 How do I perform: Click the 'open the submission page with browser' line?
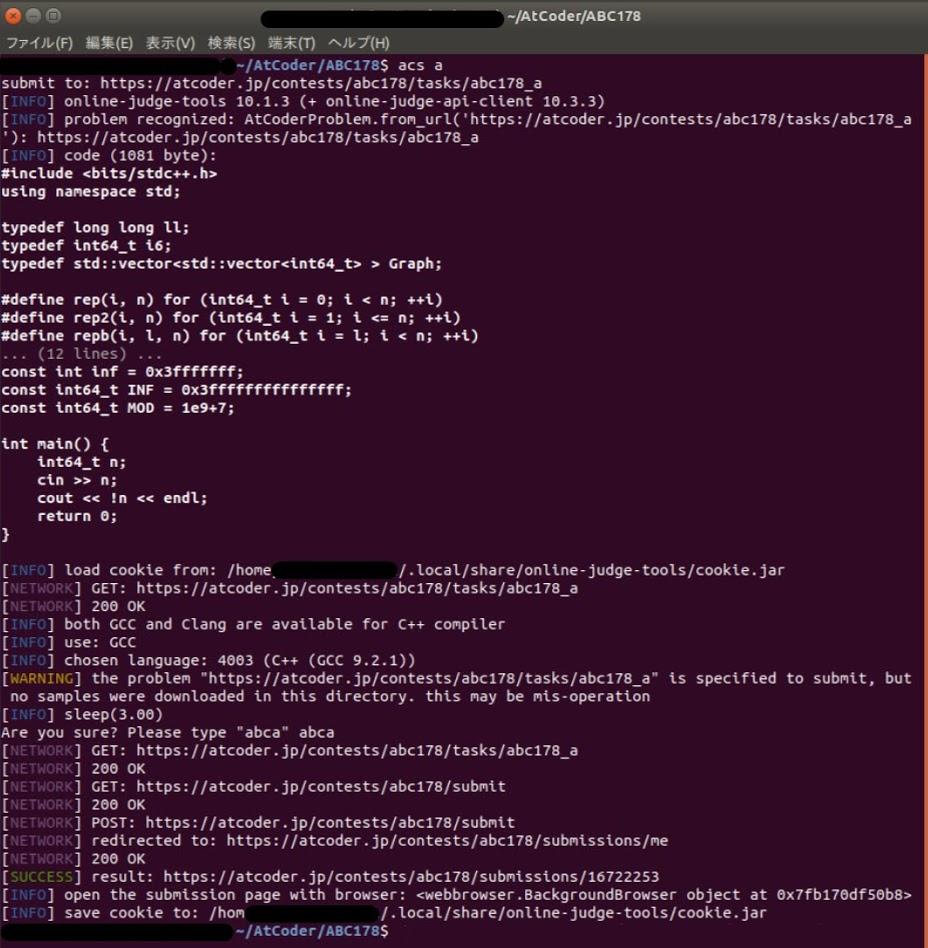[x=456, y=895]
